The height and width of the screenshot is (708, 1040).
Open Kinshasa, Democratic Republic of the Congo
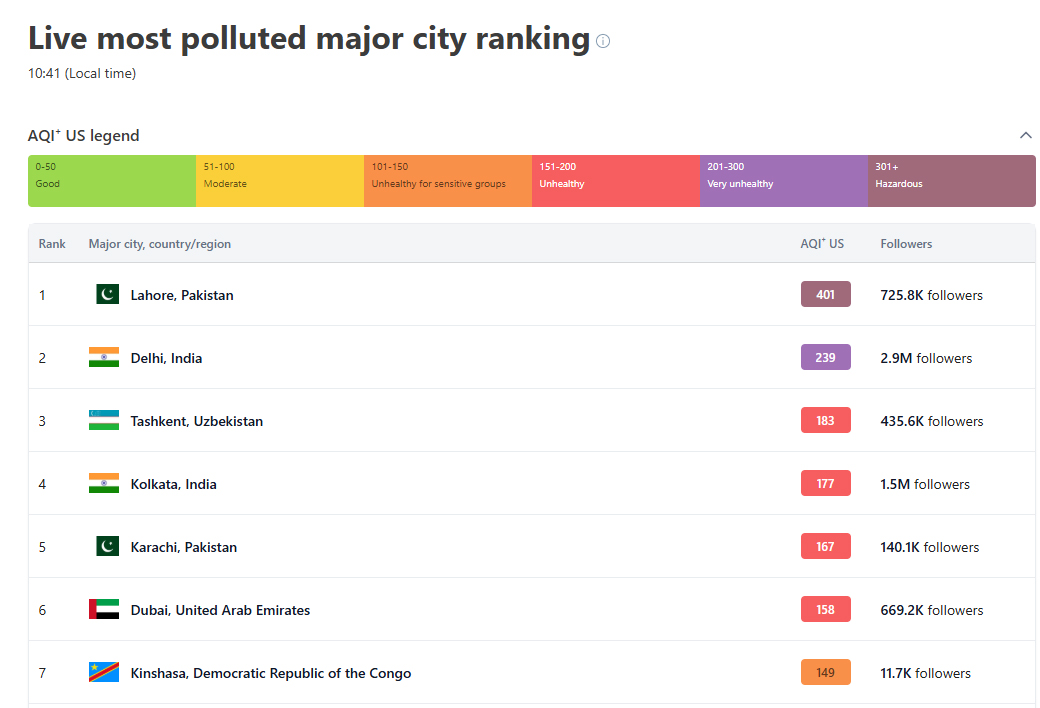tap(271, 673)
